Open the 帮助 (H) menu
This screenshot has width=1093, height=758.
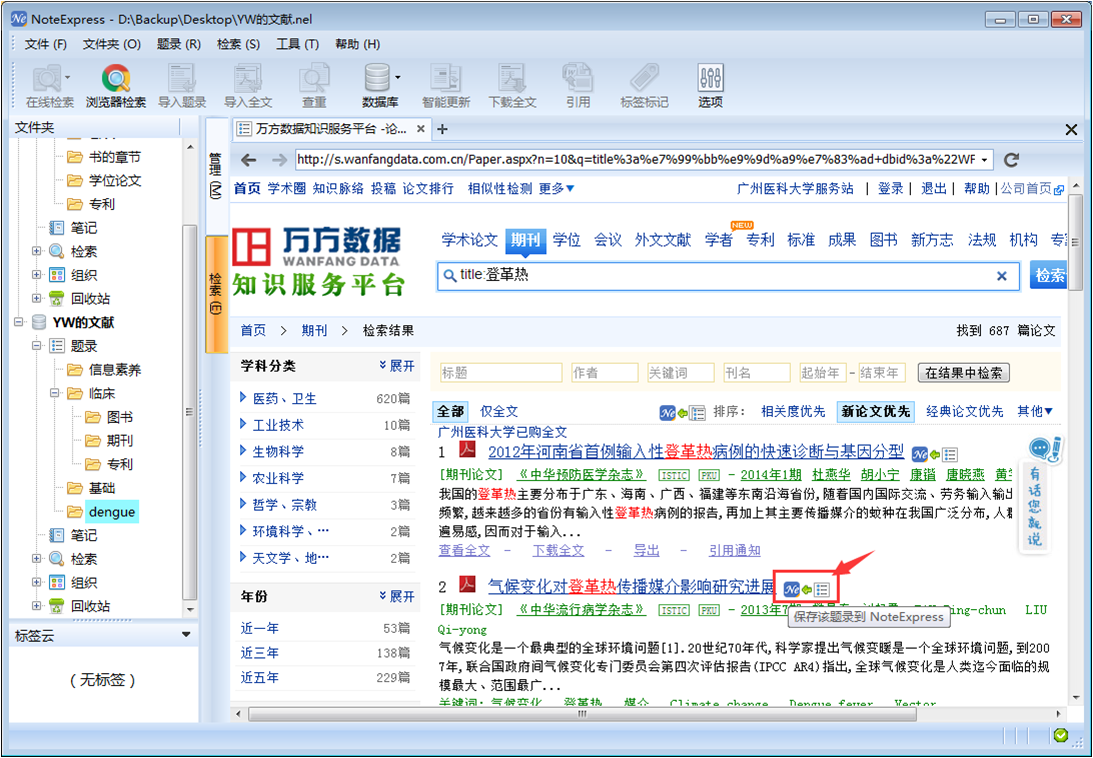pos(358,44)
